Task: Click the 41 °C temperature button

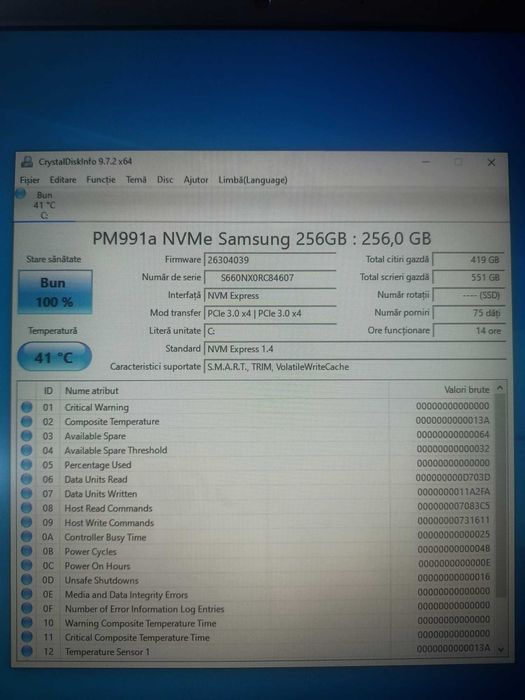Action: pyautogui.click(x=54, y=357)
